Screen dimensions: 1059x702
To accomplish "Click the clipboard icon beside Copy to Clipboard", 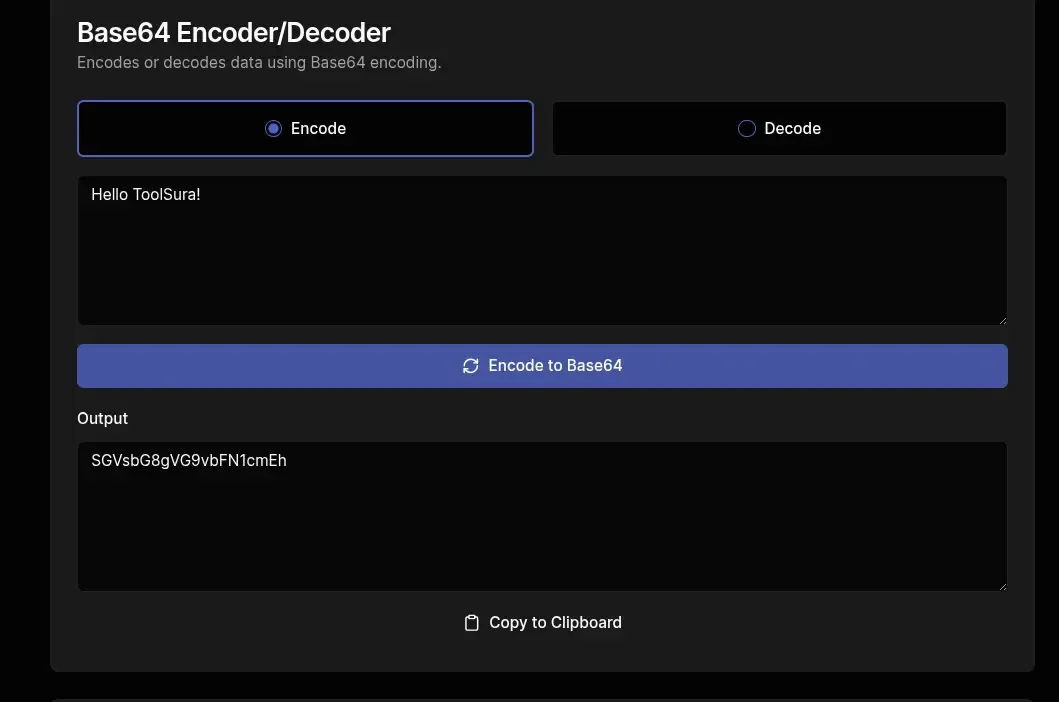I will pos(471,622).
